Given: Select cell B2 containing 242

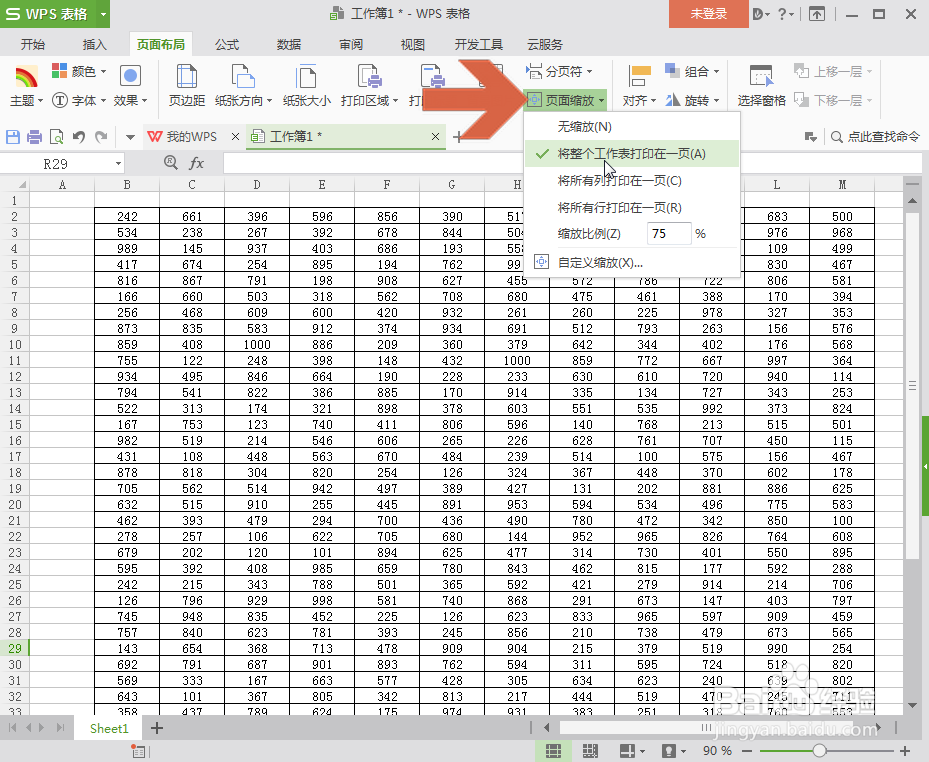Looking at the screenshot, I should click(127, 216).
